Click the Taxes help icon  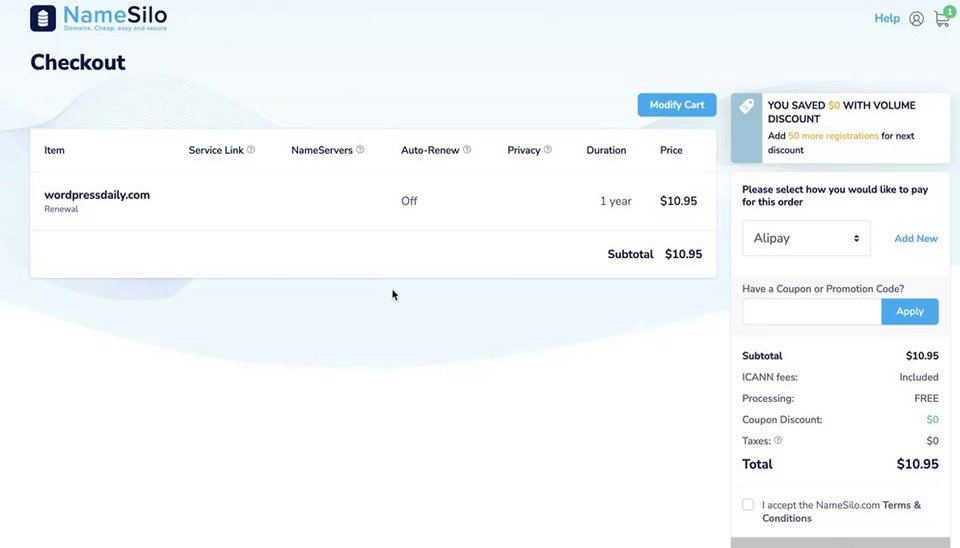pos(778,440)
